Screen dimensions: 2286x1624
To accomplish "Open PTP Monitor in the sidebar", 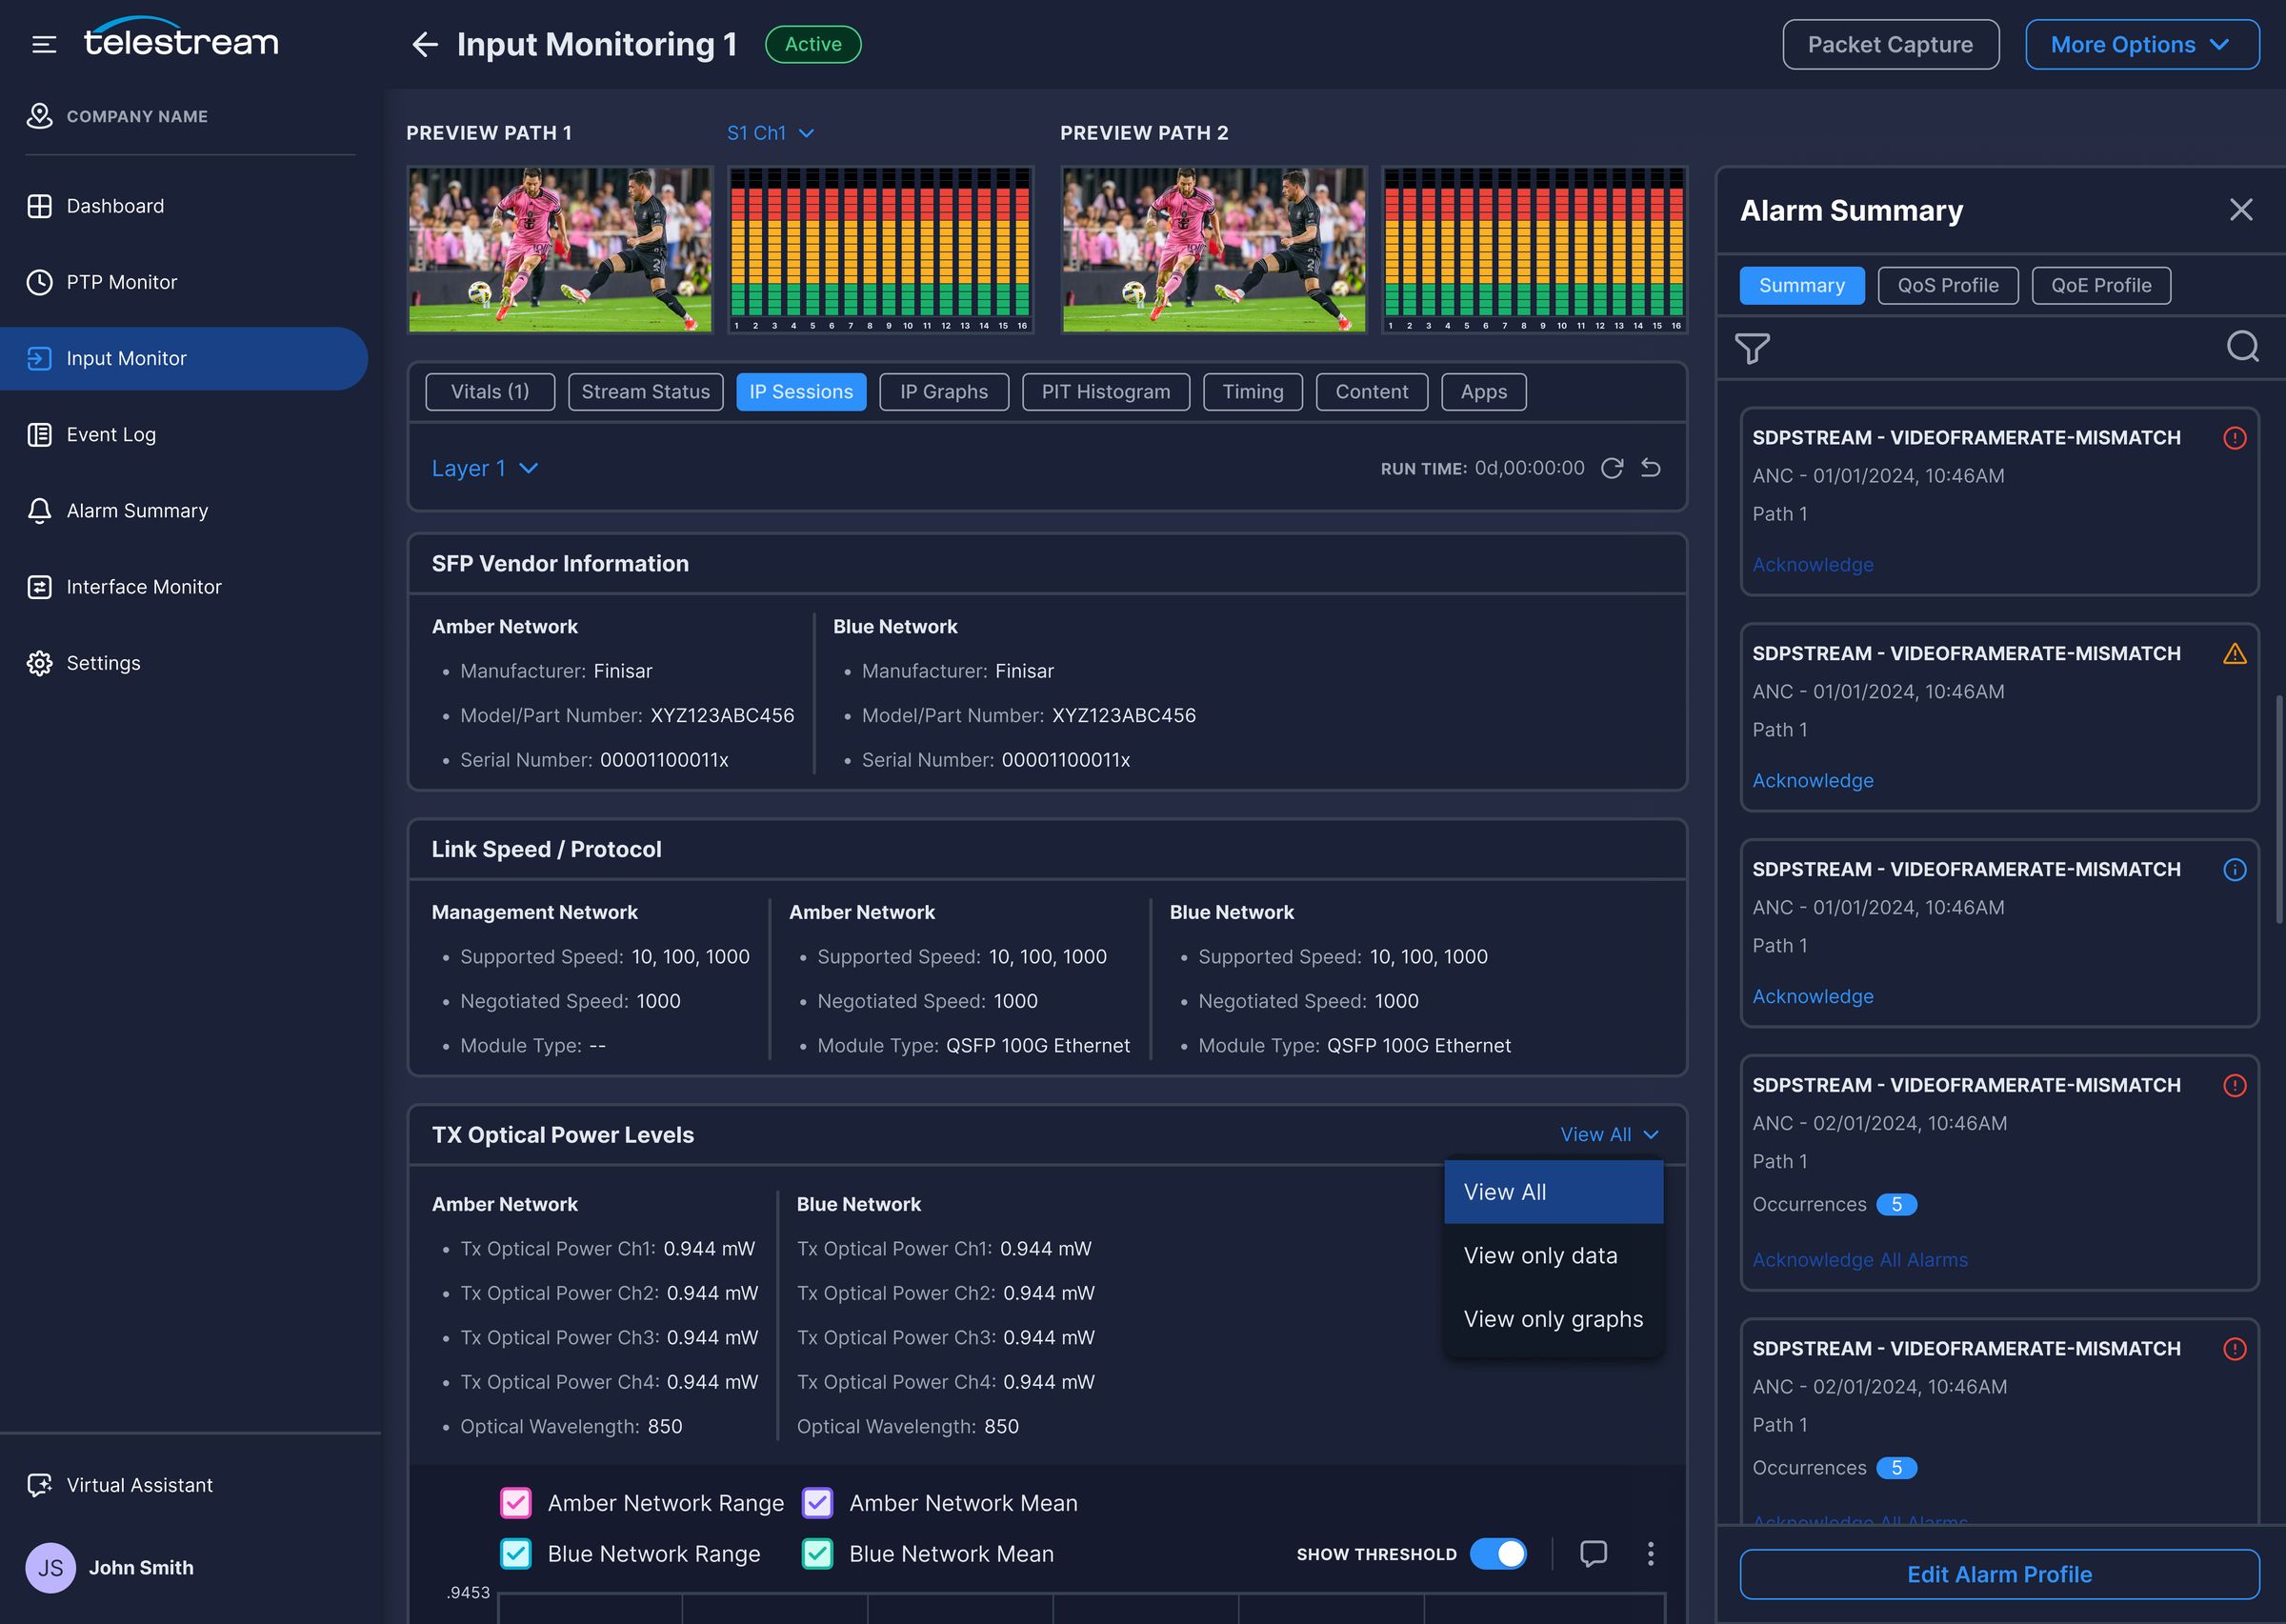I will click(121, 282).
